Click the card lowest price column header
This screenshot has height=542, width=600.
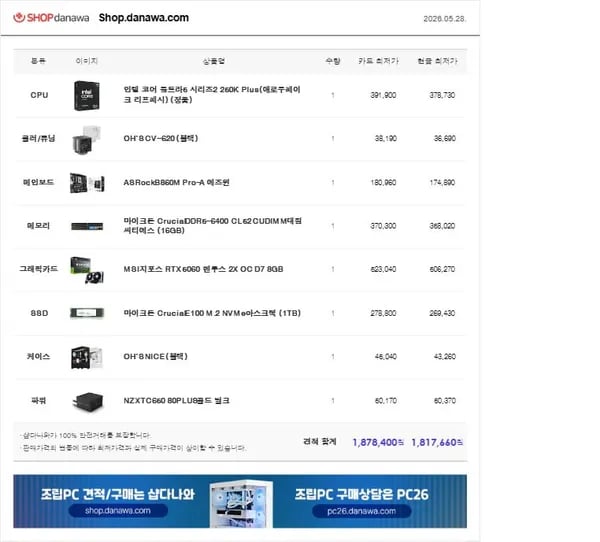[x=378, y=61]
